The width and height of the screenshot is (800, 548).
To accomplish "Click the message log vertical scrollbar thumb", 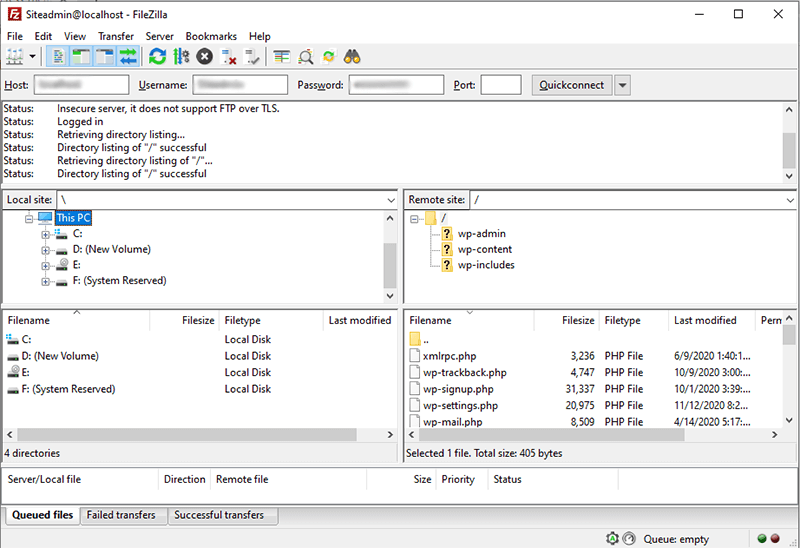I will (x=789, y=151).
